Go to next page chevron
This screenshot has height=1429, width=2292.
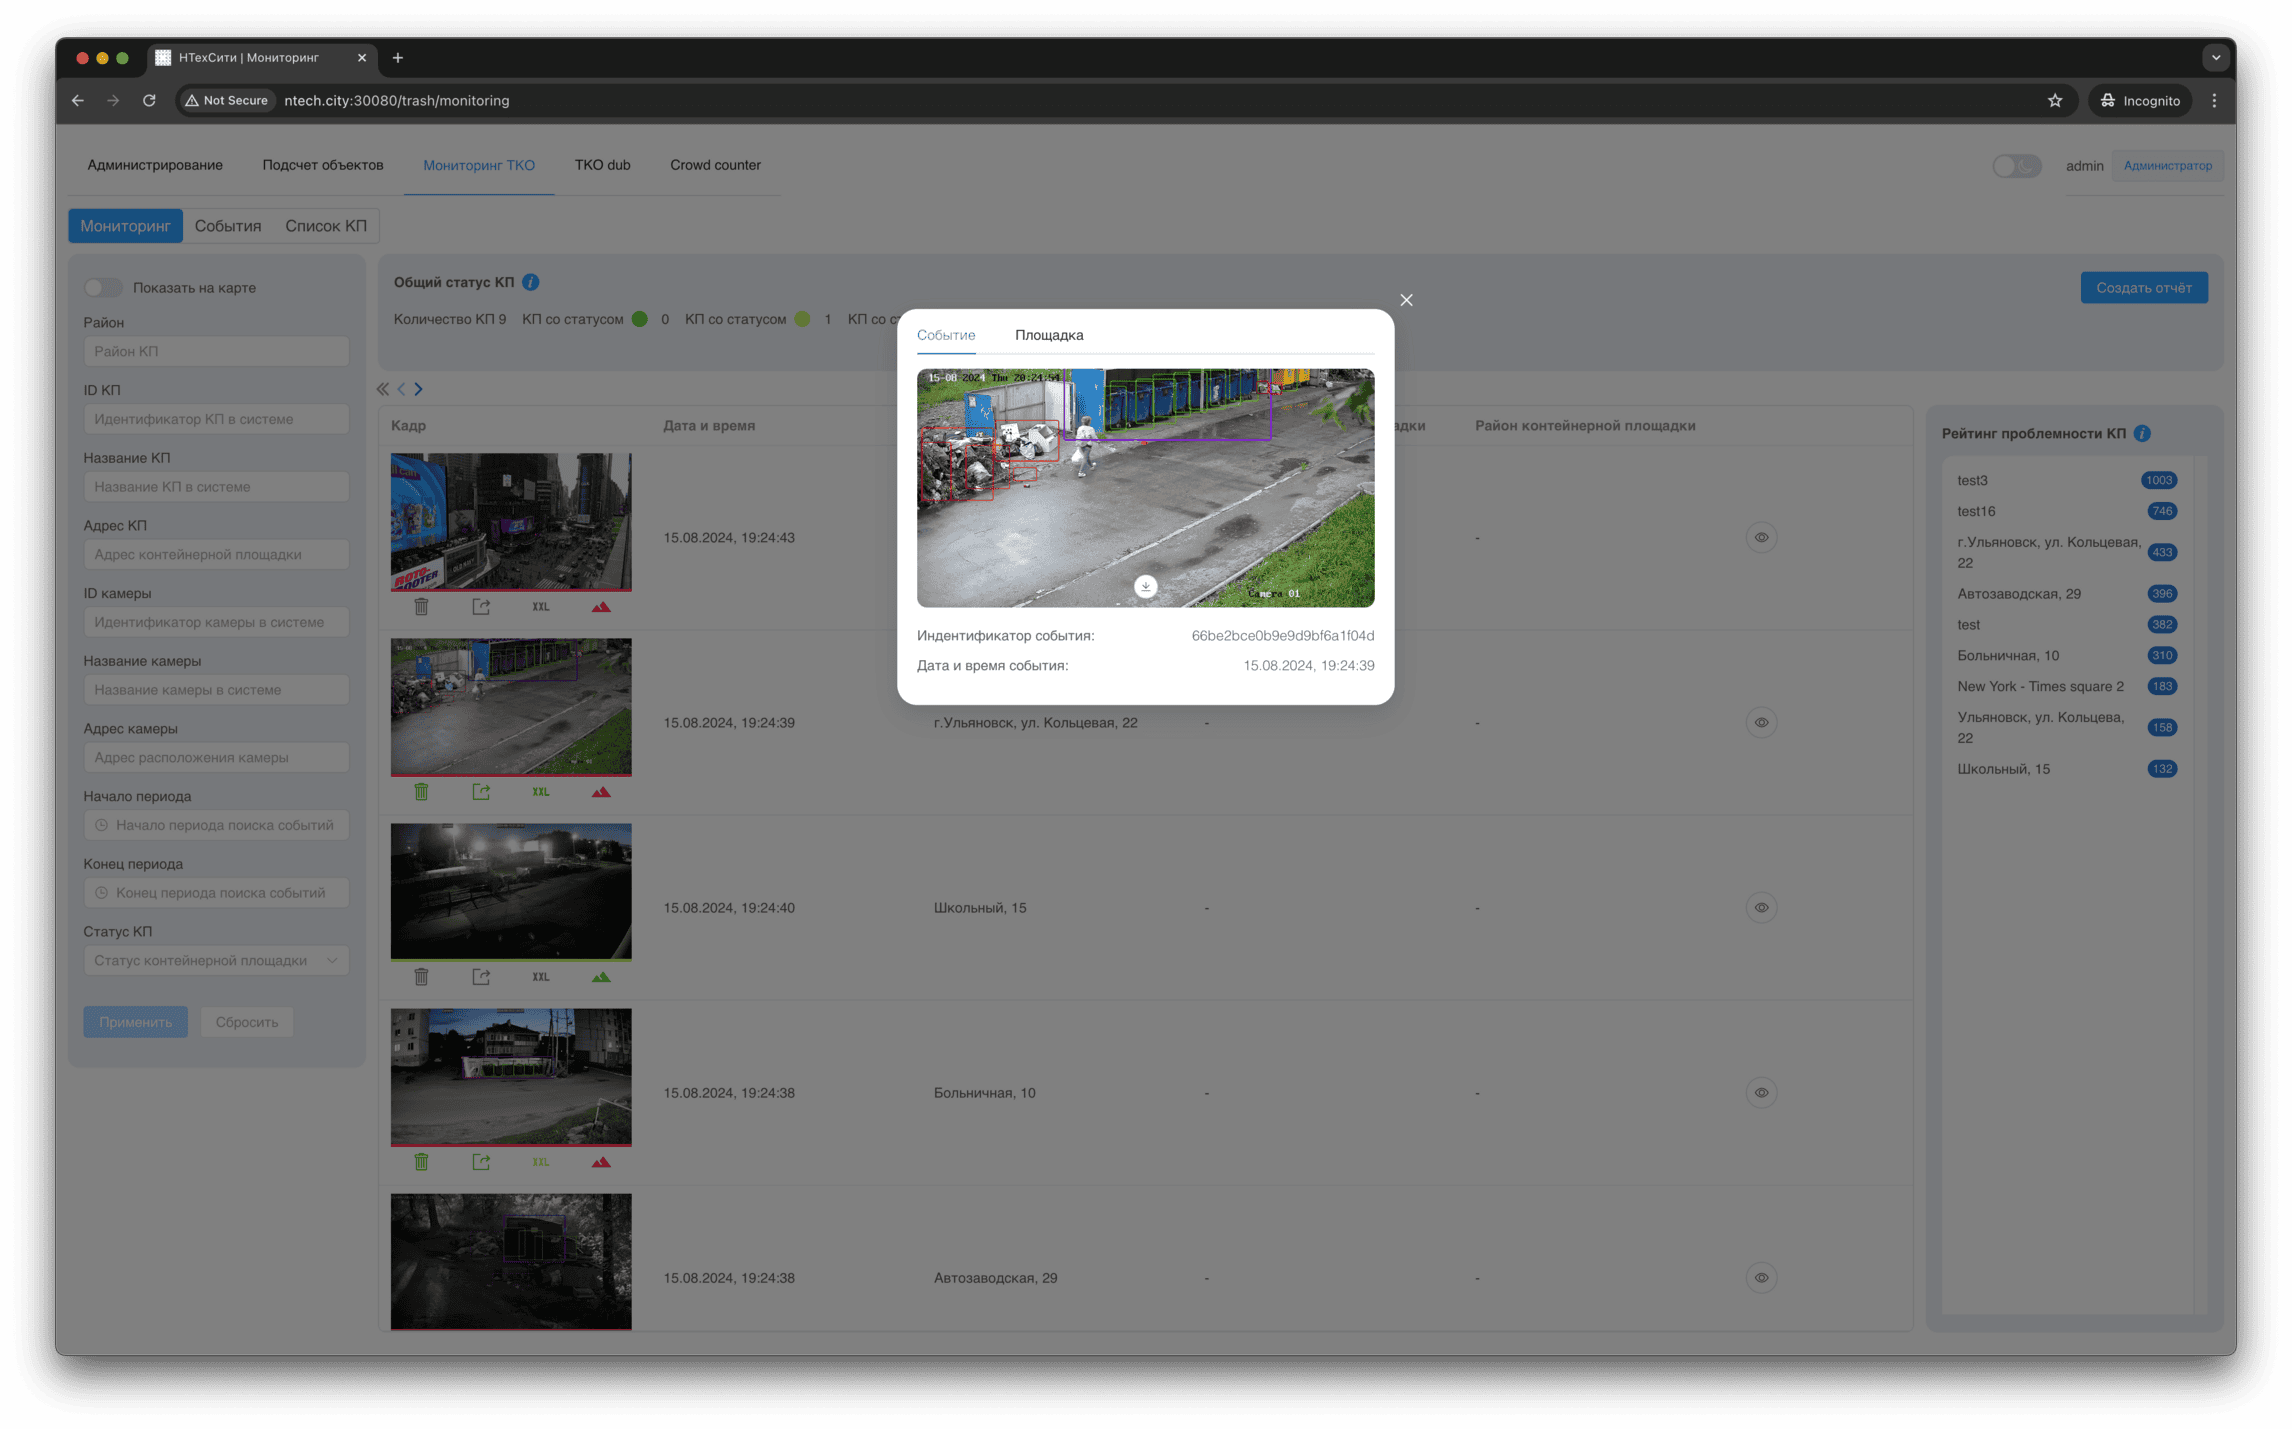419,389
